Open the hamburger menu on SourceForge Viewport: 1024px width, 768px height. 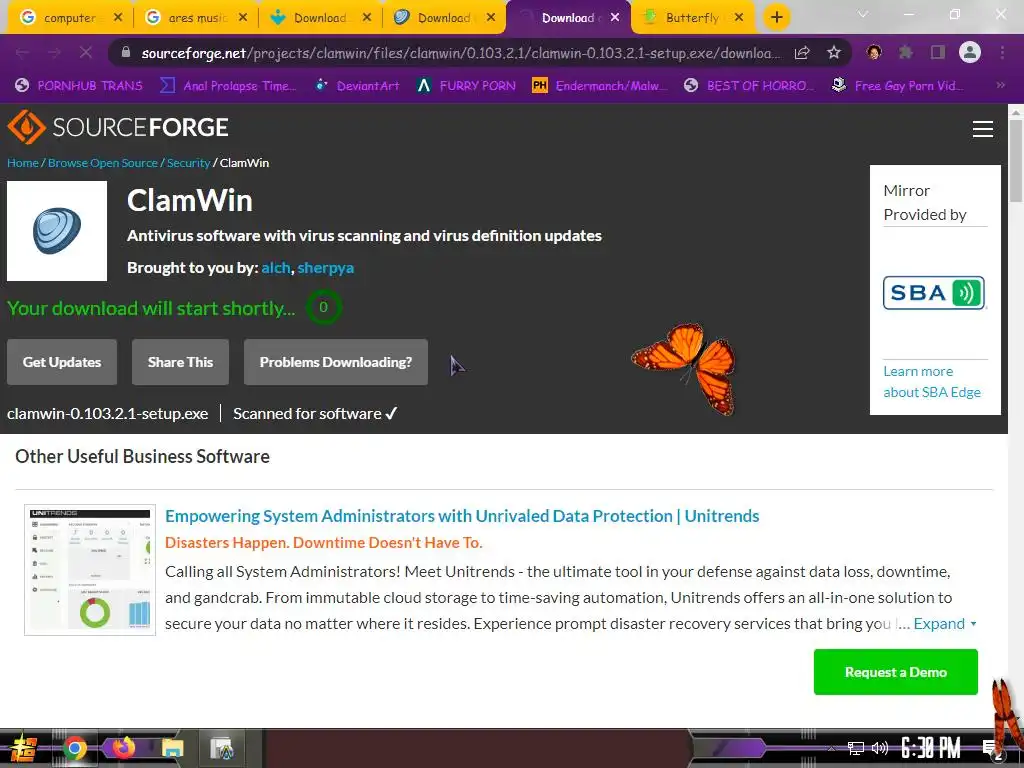(x=982, y=129)
